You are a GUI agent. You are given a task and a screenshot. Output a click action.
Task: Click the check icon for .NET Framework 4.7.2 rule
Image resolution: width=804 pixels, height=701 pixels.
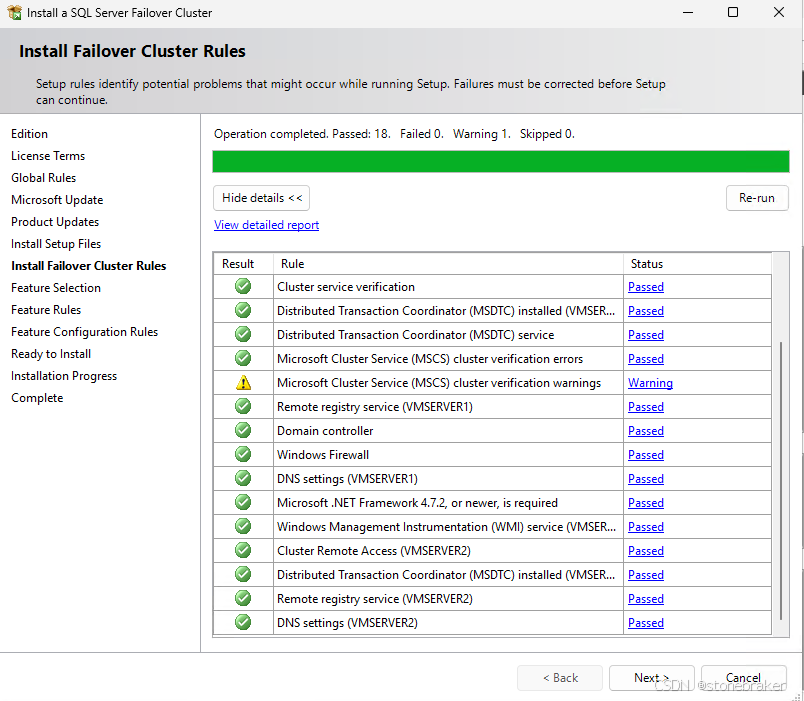243,502
